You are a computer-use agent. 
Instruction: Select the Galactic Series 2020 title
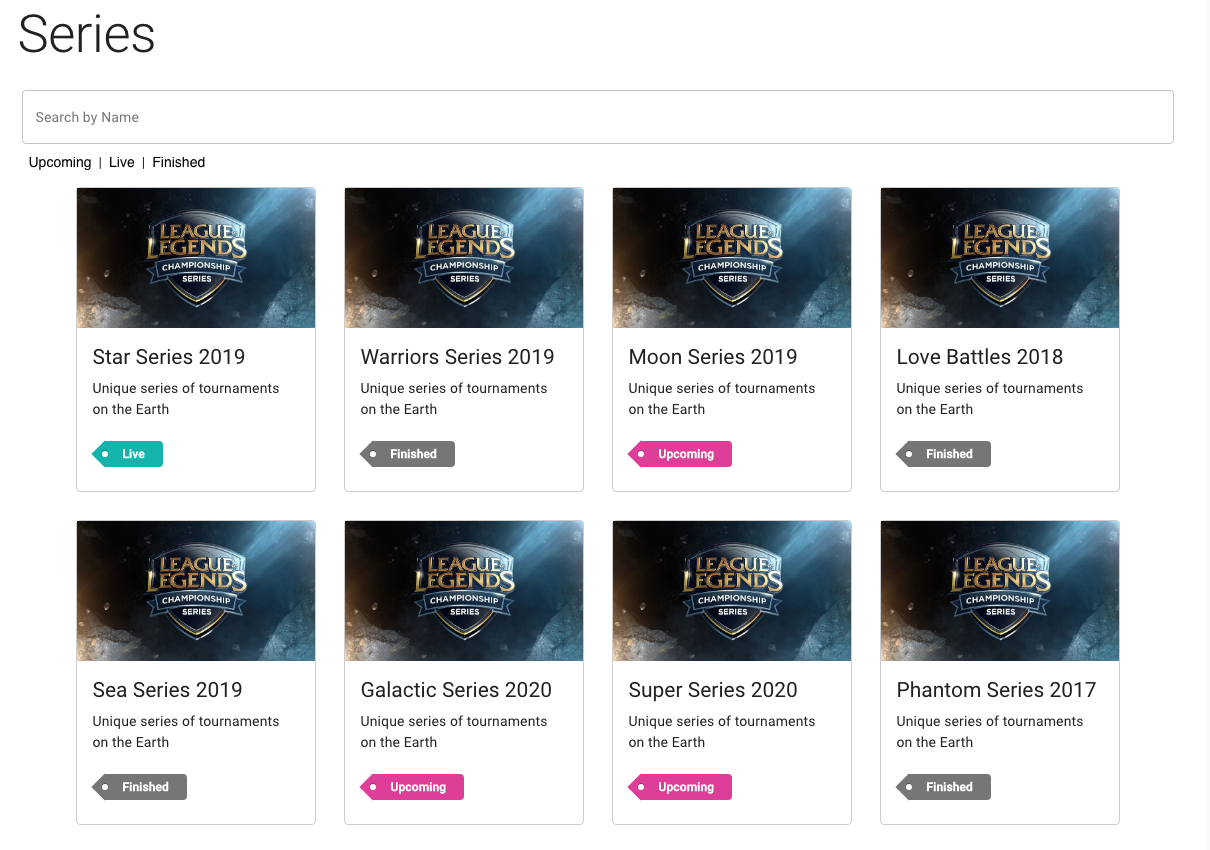(x=456, y=690)
